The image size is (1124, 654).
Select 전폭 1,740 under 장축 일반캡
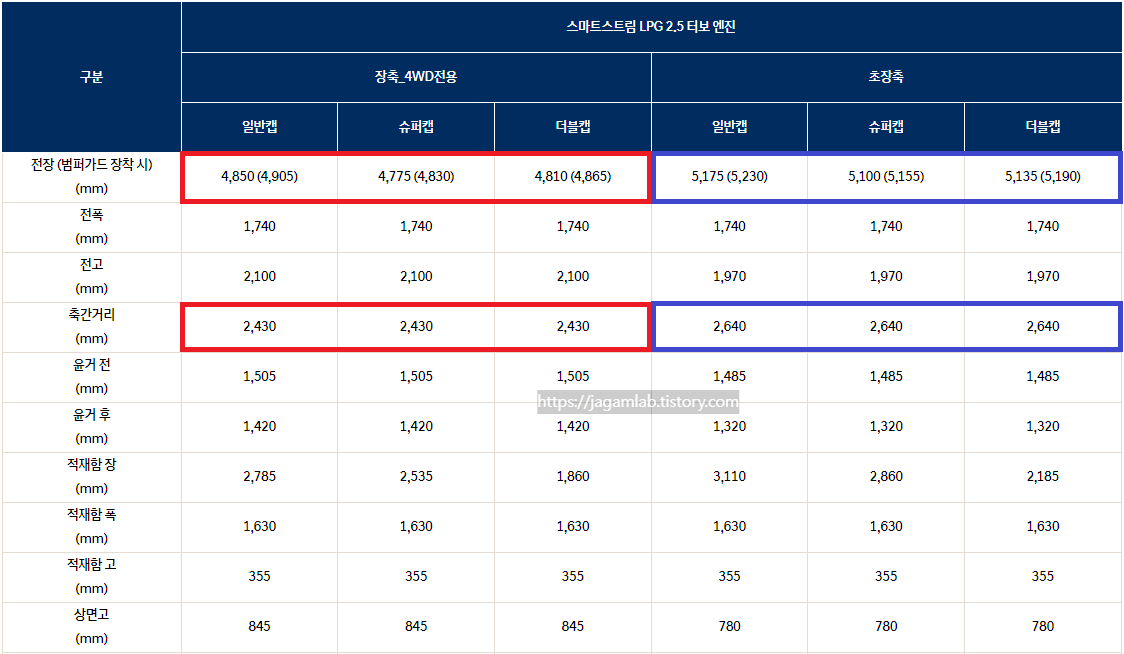tap(259, 227)
